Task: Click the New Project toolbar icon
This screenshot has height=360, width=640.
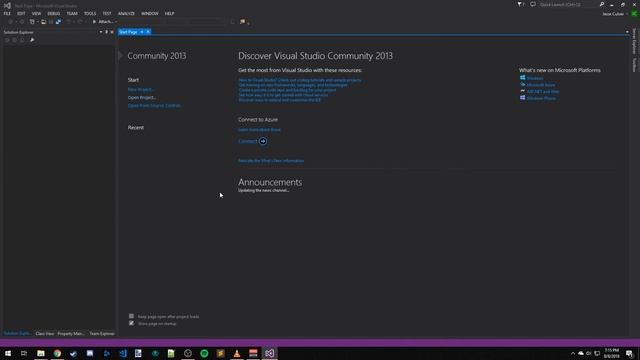Action: tap(32, 22)
